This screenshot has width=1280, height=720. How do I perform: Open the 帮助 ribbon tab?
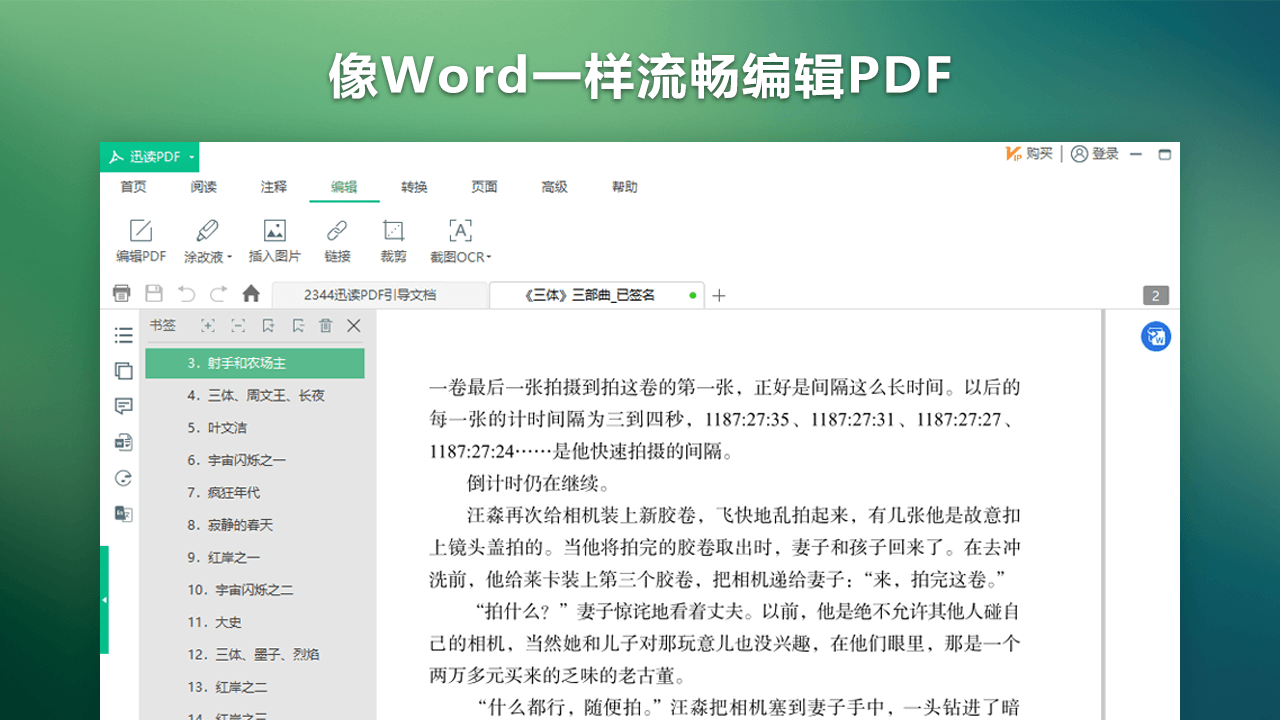(624, 187)
